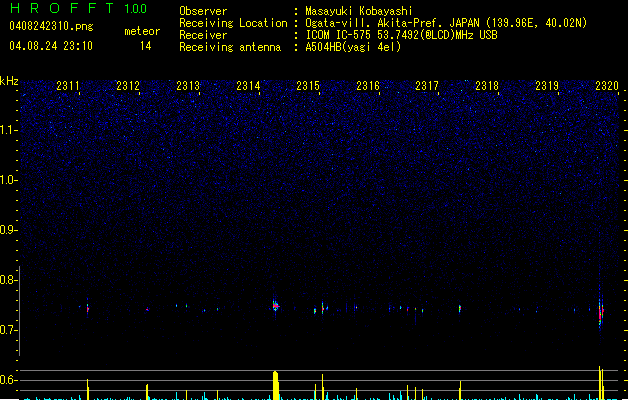Click the 0.9 kHz axis label
Viewport: 629px width, 400px height.
tap(9, 230)
